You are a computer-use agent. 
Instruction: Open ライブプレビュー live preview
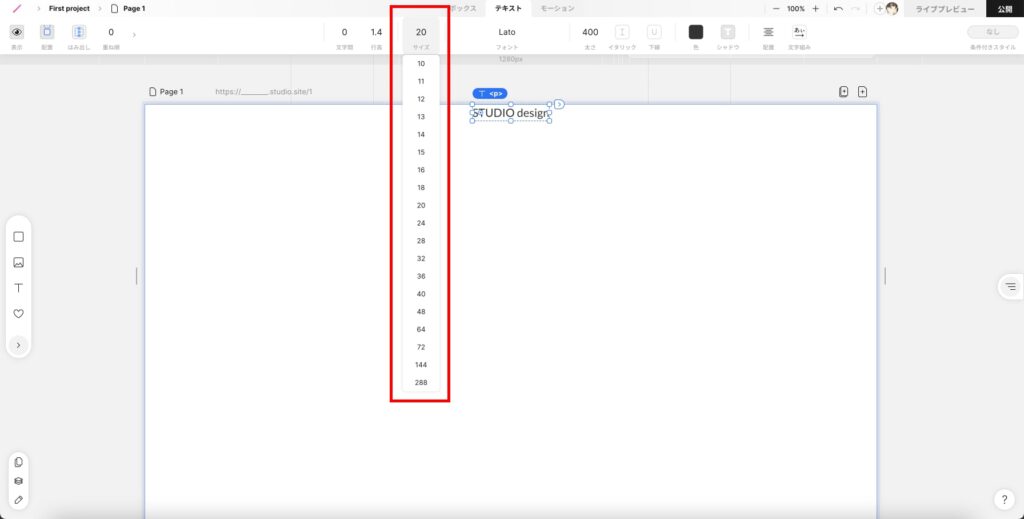click(944, 9)
